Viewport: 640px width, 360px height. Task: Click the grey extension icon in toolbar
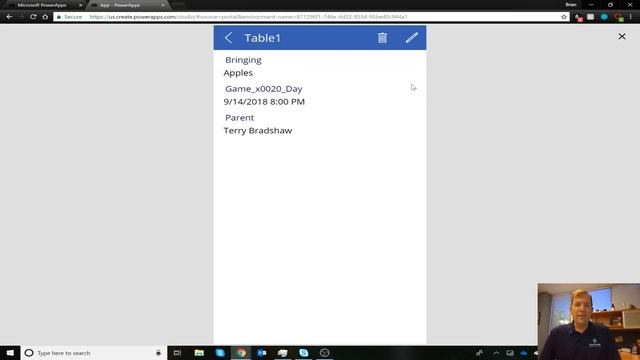pos(591,17)
